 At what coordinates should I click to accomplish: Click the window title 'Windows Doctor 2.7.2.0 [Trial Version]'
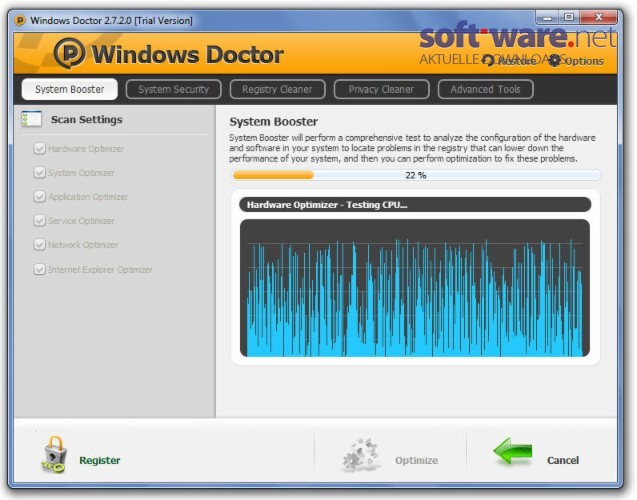pyautogui.click(x=111, y=20)
